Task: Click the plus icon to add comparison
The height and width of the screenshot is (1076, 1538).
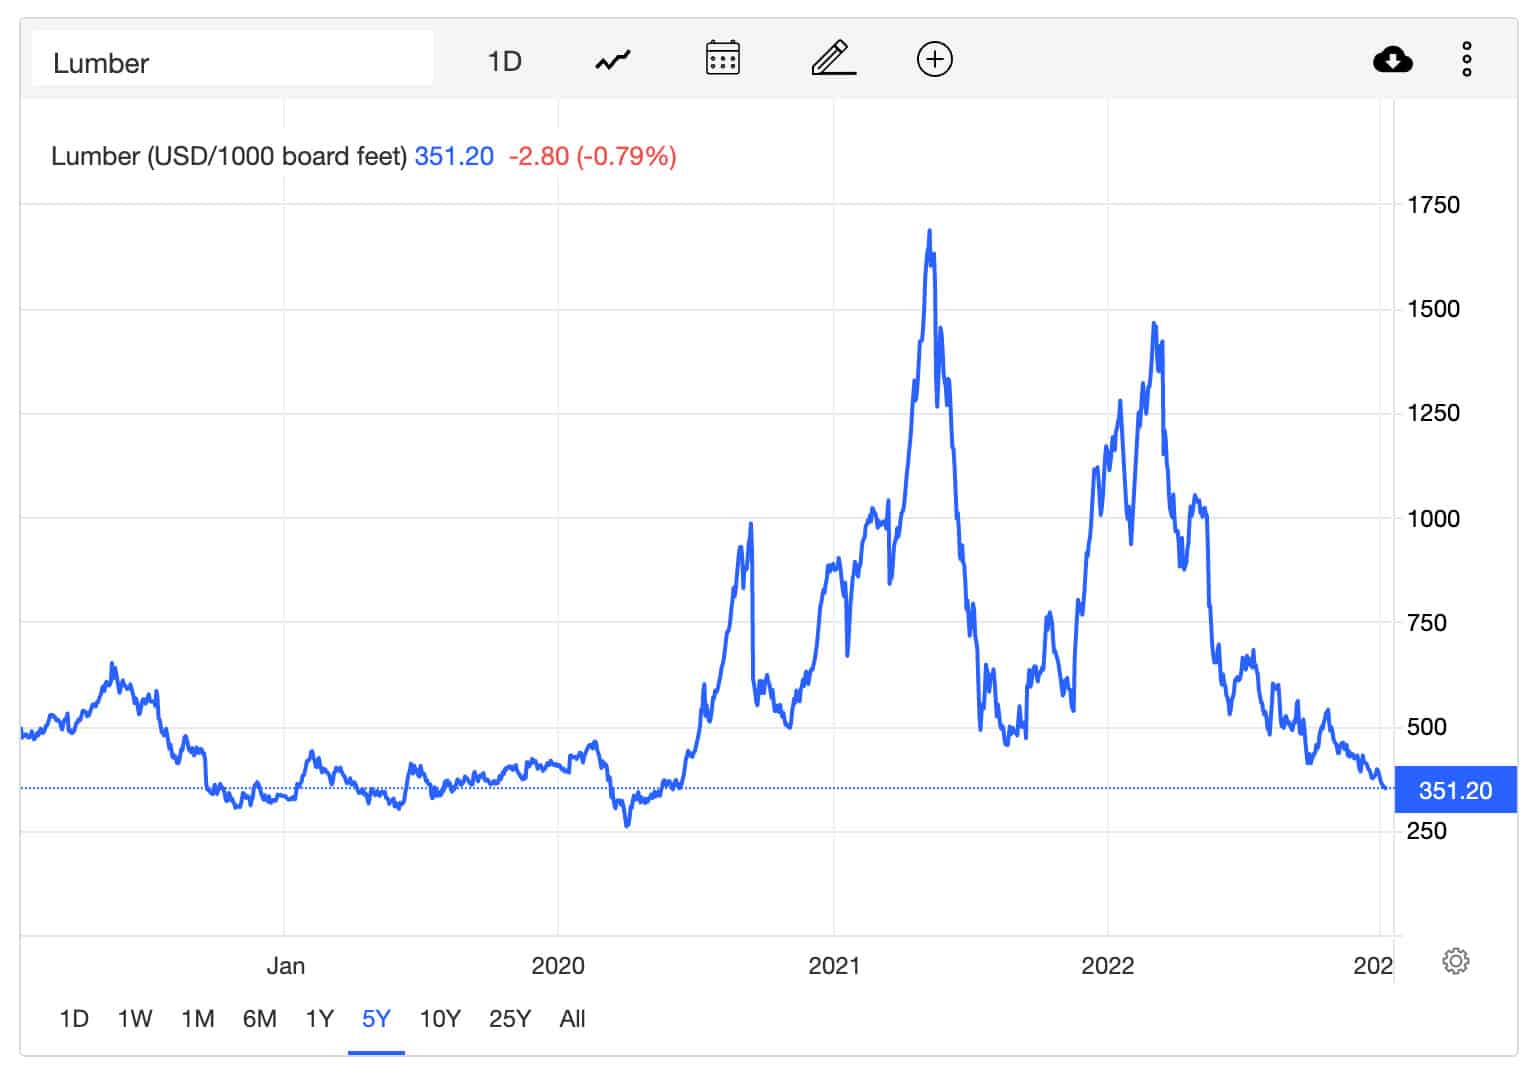Action: (x=934, y=60)
